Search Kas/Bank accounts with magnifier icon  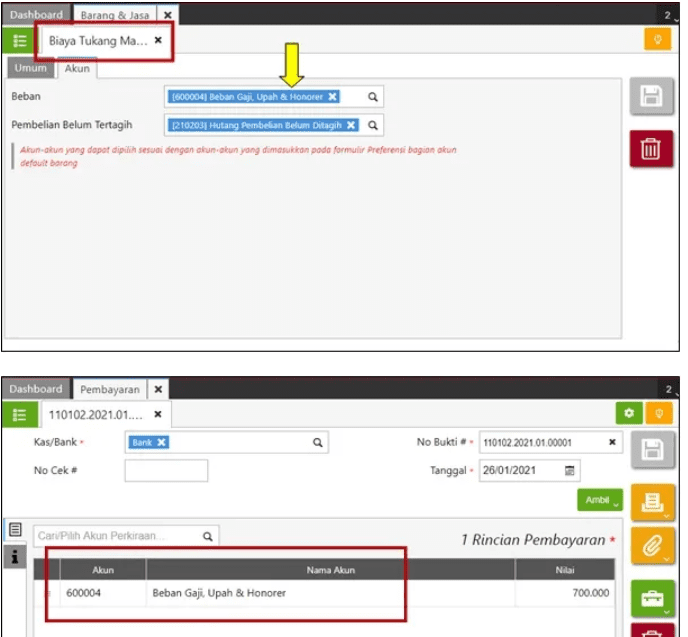(318, 443)
